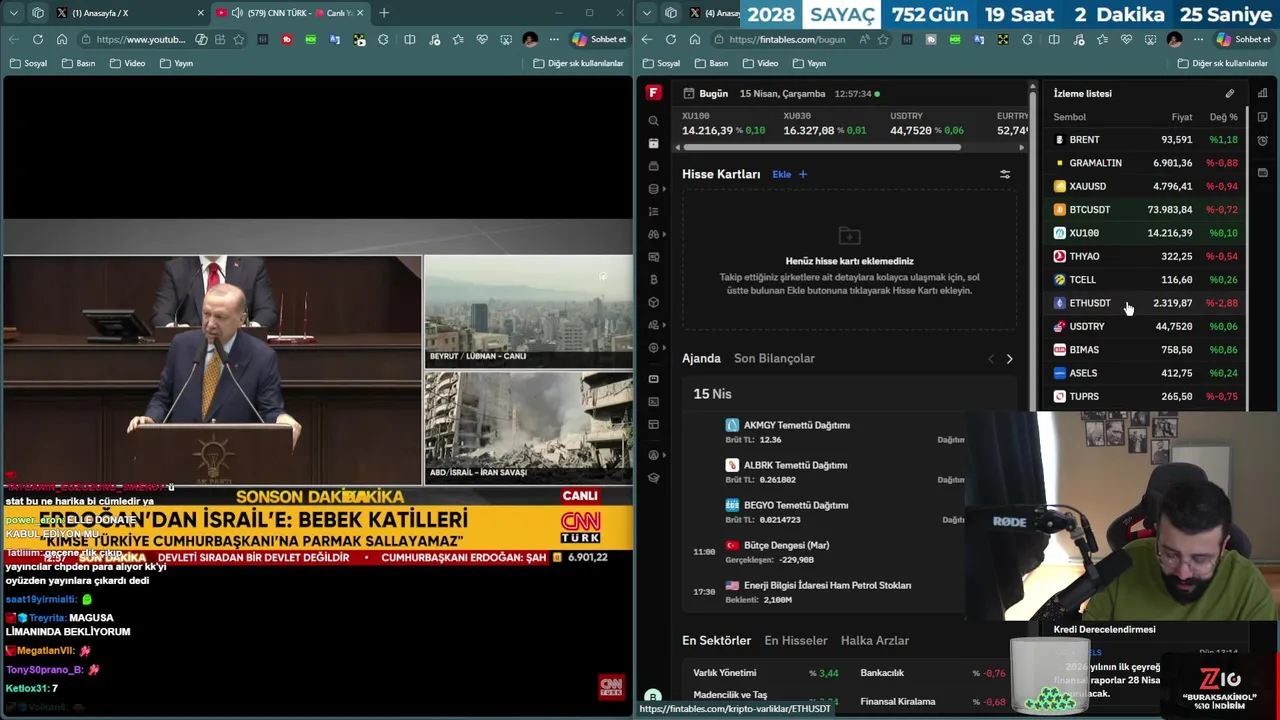Click the Ekle link for stock cards

pyautogui.click(x=781, y=174)
